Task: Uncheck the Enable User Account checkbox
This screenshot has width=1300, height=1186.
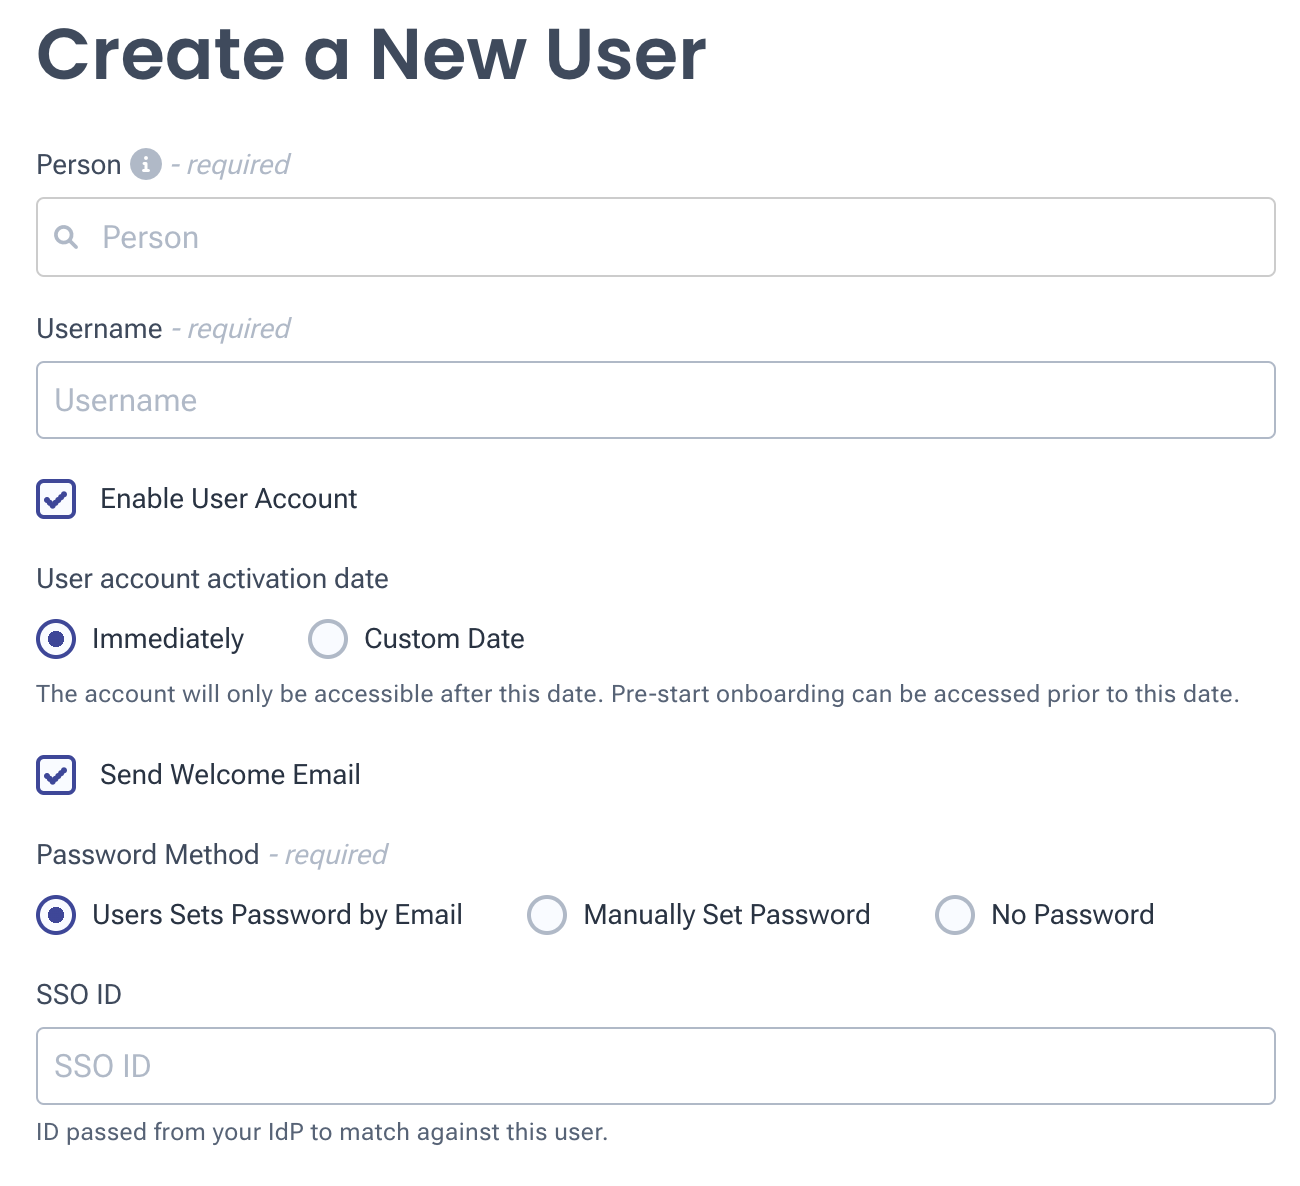Action: [x=56, y=499]
